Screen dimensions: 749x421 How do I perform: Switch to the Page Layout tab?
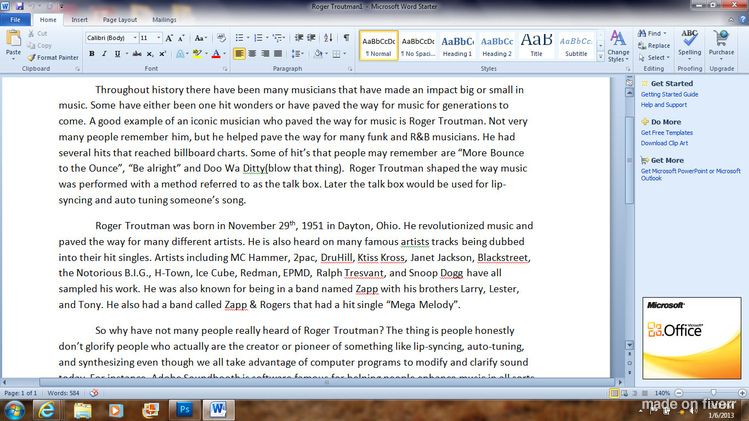(x=119, y=20)
